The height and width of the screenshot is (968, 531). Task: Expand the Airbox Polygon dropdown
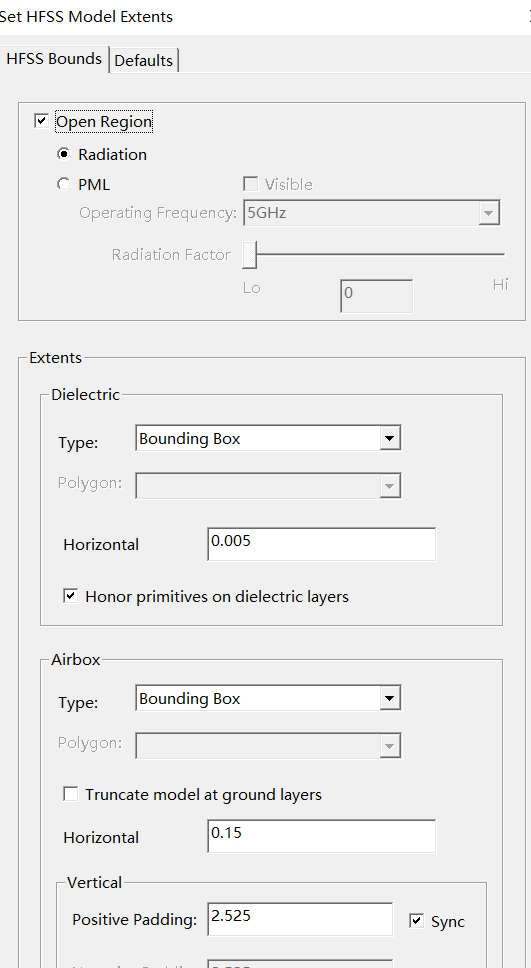point(268,745)
